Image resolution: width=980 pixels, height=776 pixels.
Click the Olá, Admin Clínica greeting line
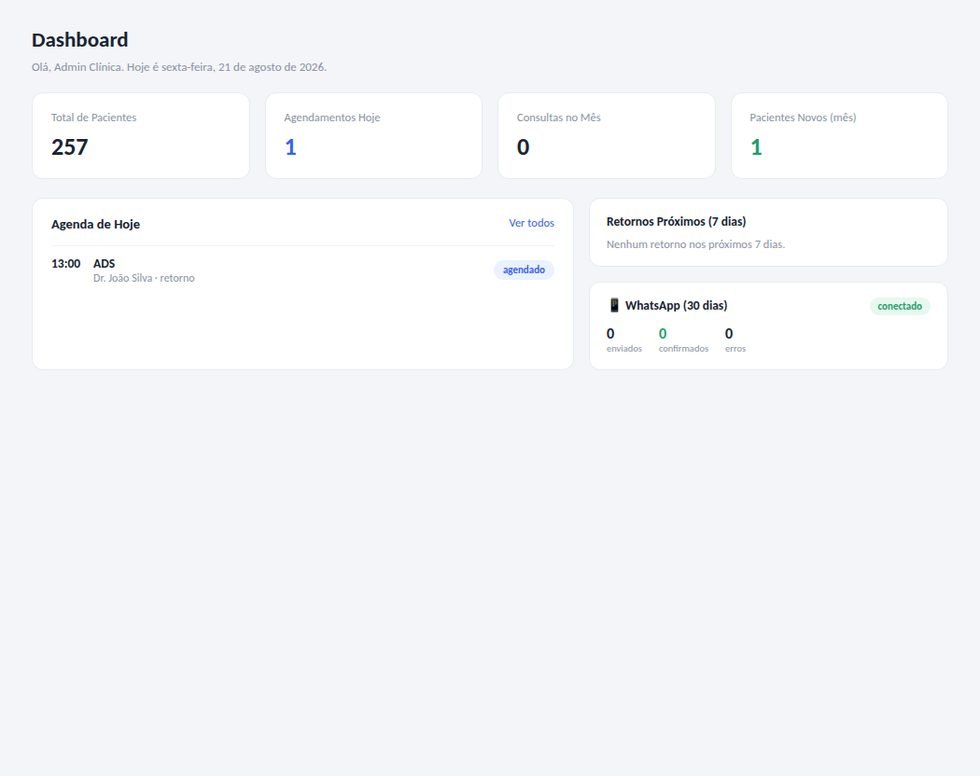point(179,67)
